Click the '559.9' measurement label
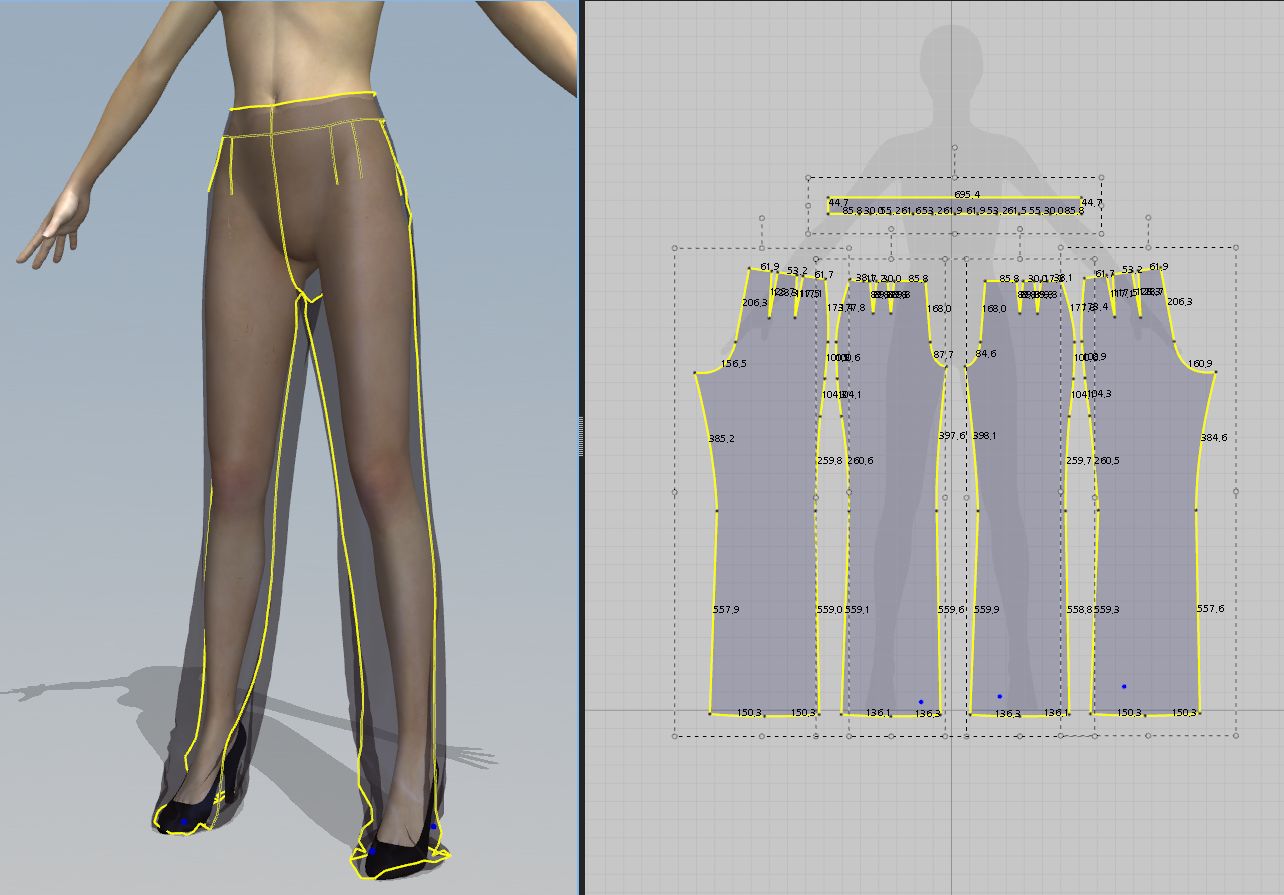The image size is (1284, 895). [x=987, y=609]
